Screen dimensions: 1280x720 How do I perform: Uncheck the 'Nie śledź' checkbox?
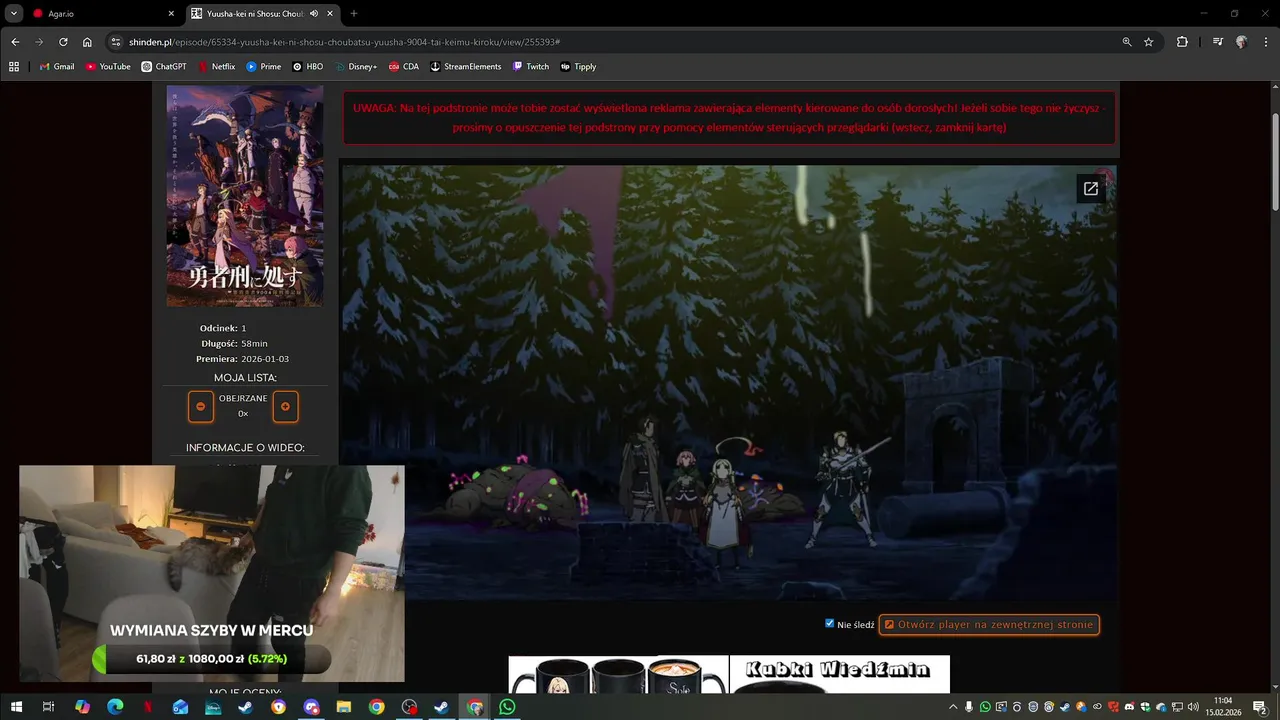click(x=829, y=623)
